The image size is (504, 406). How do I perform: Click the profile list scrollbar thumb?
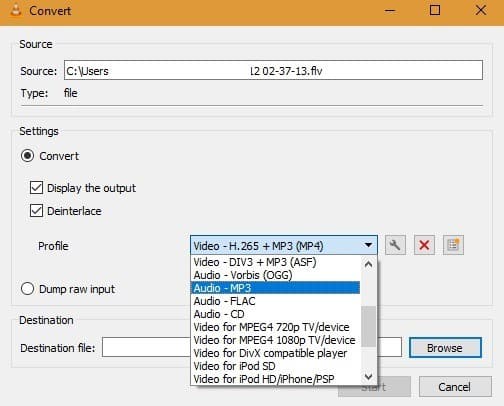(x=368, y=326)
